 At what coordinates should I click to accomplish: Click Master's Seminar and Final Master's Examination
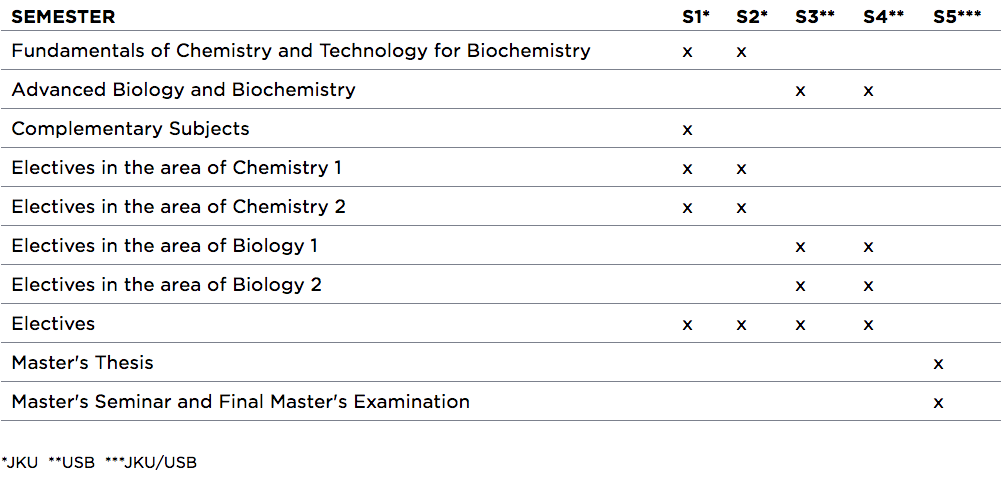click(240, 402)
